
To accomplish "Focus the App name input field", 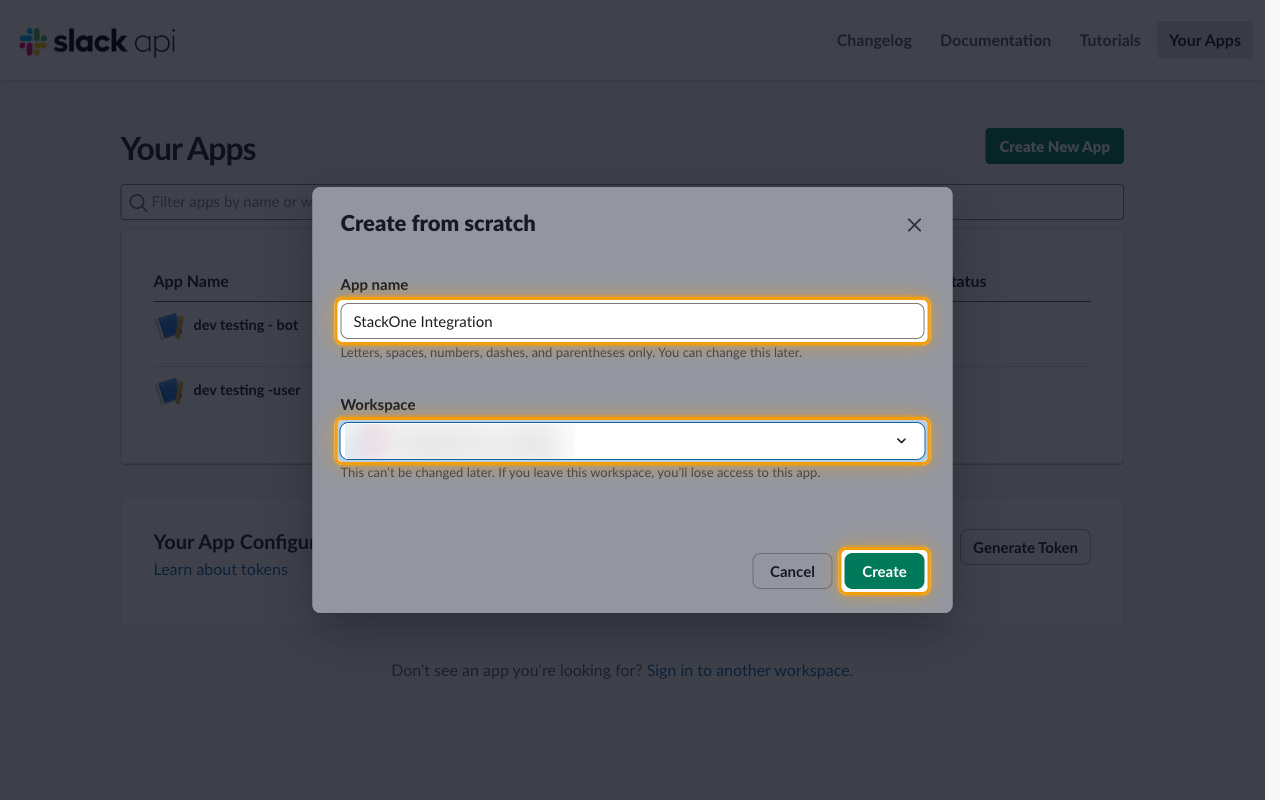I will (632, 321).
